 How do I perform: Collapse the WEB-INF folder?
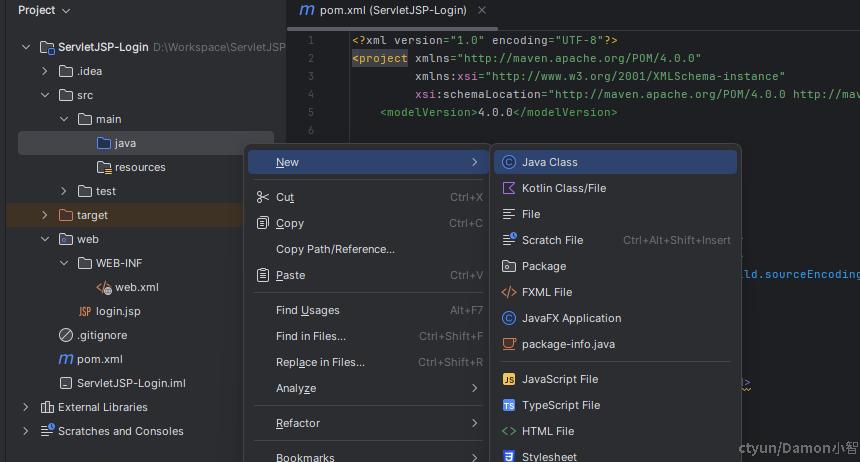(x=64, y=263)
